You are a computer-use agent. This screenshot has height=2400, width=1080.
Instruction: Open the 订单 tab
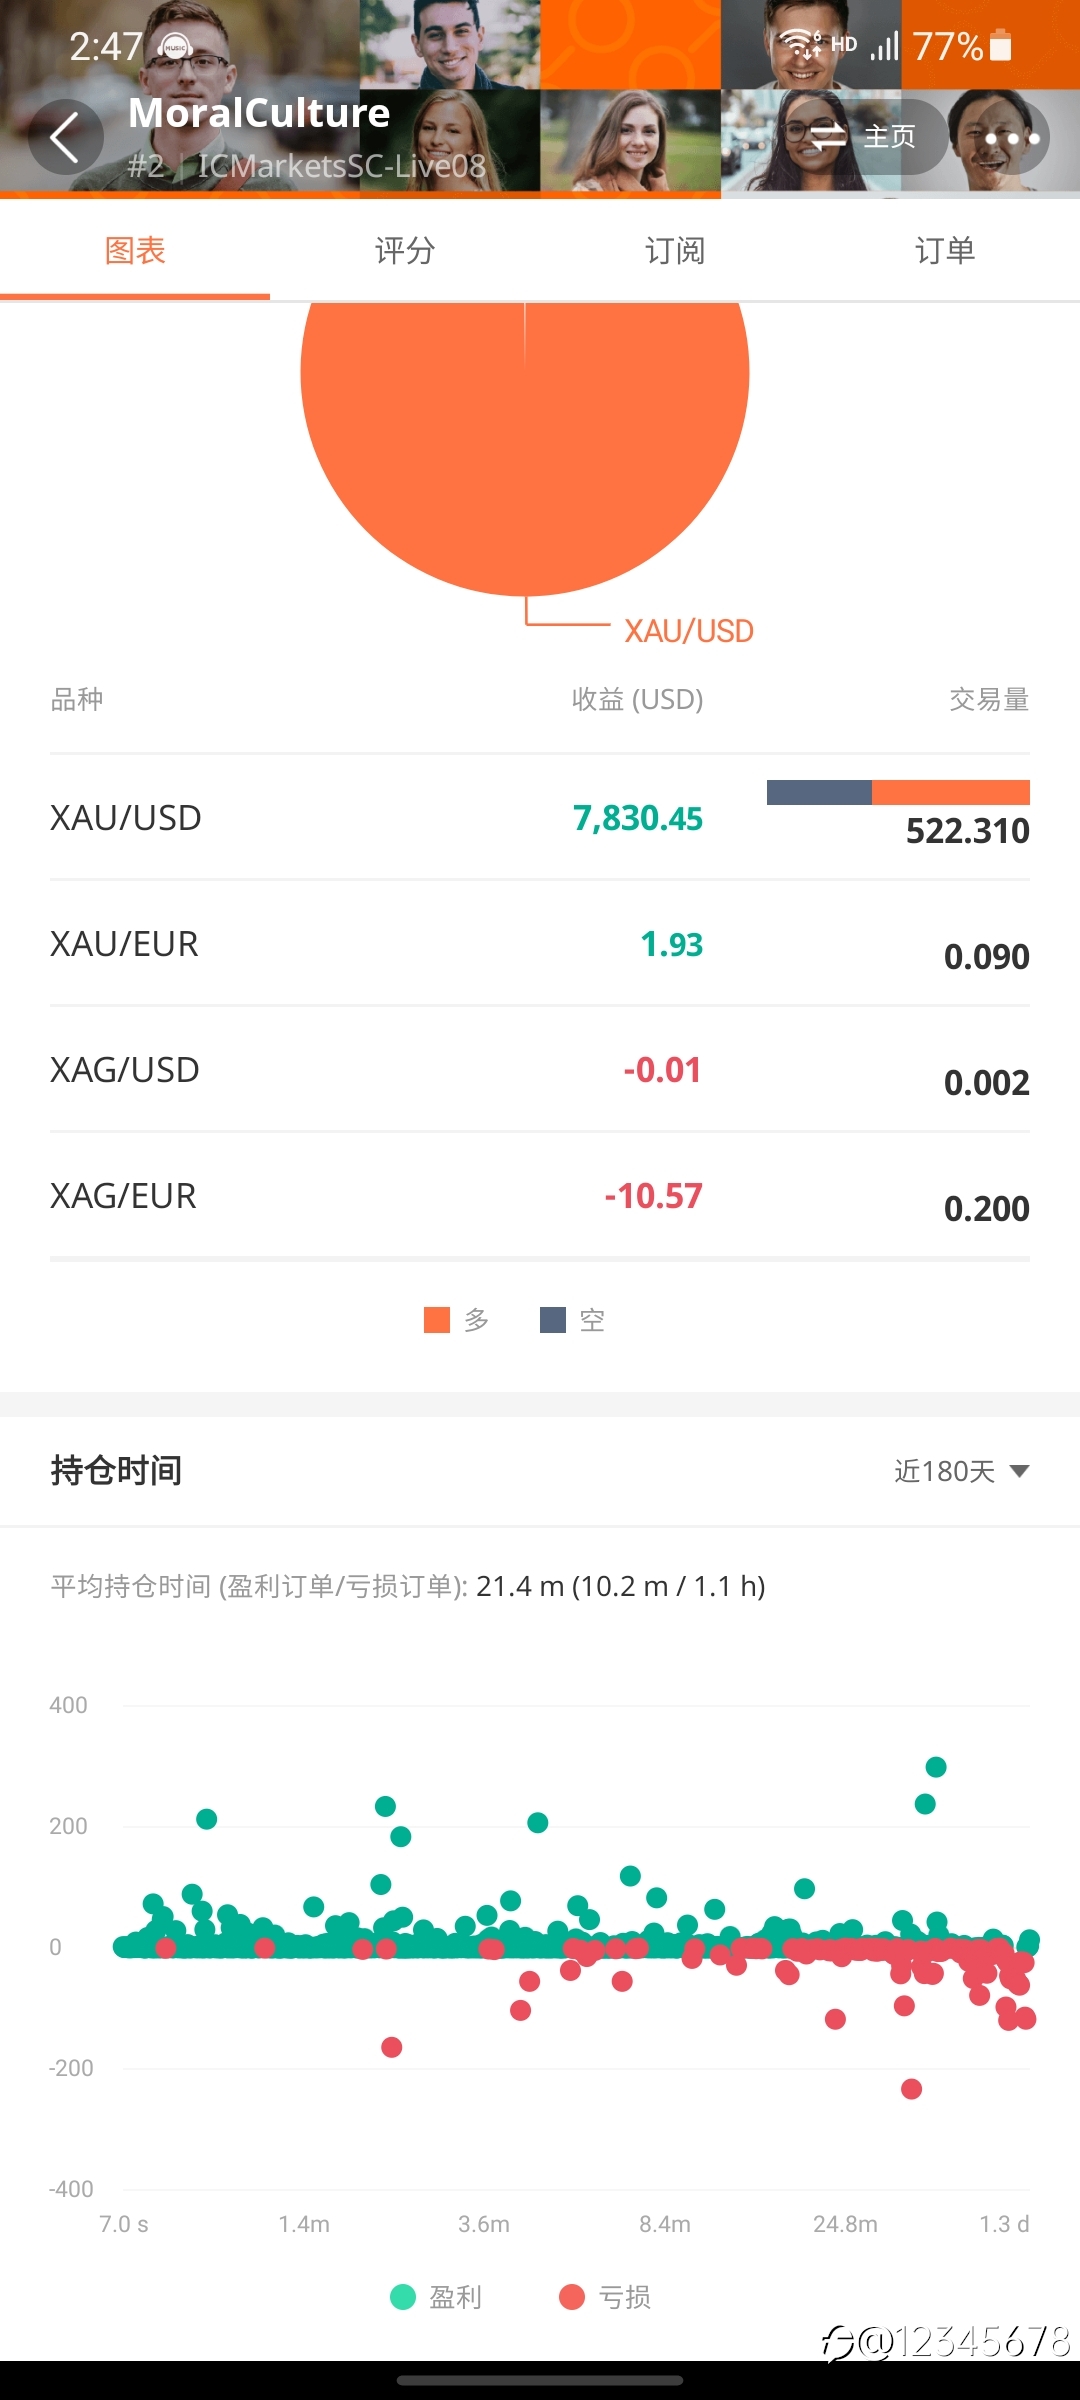945,250
